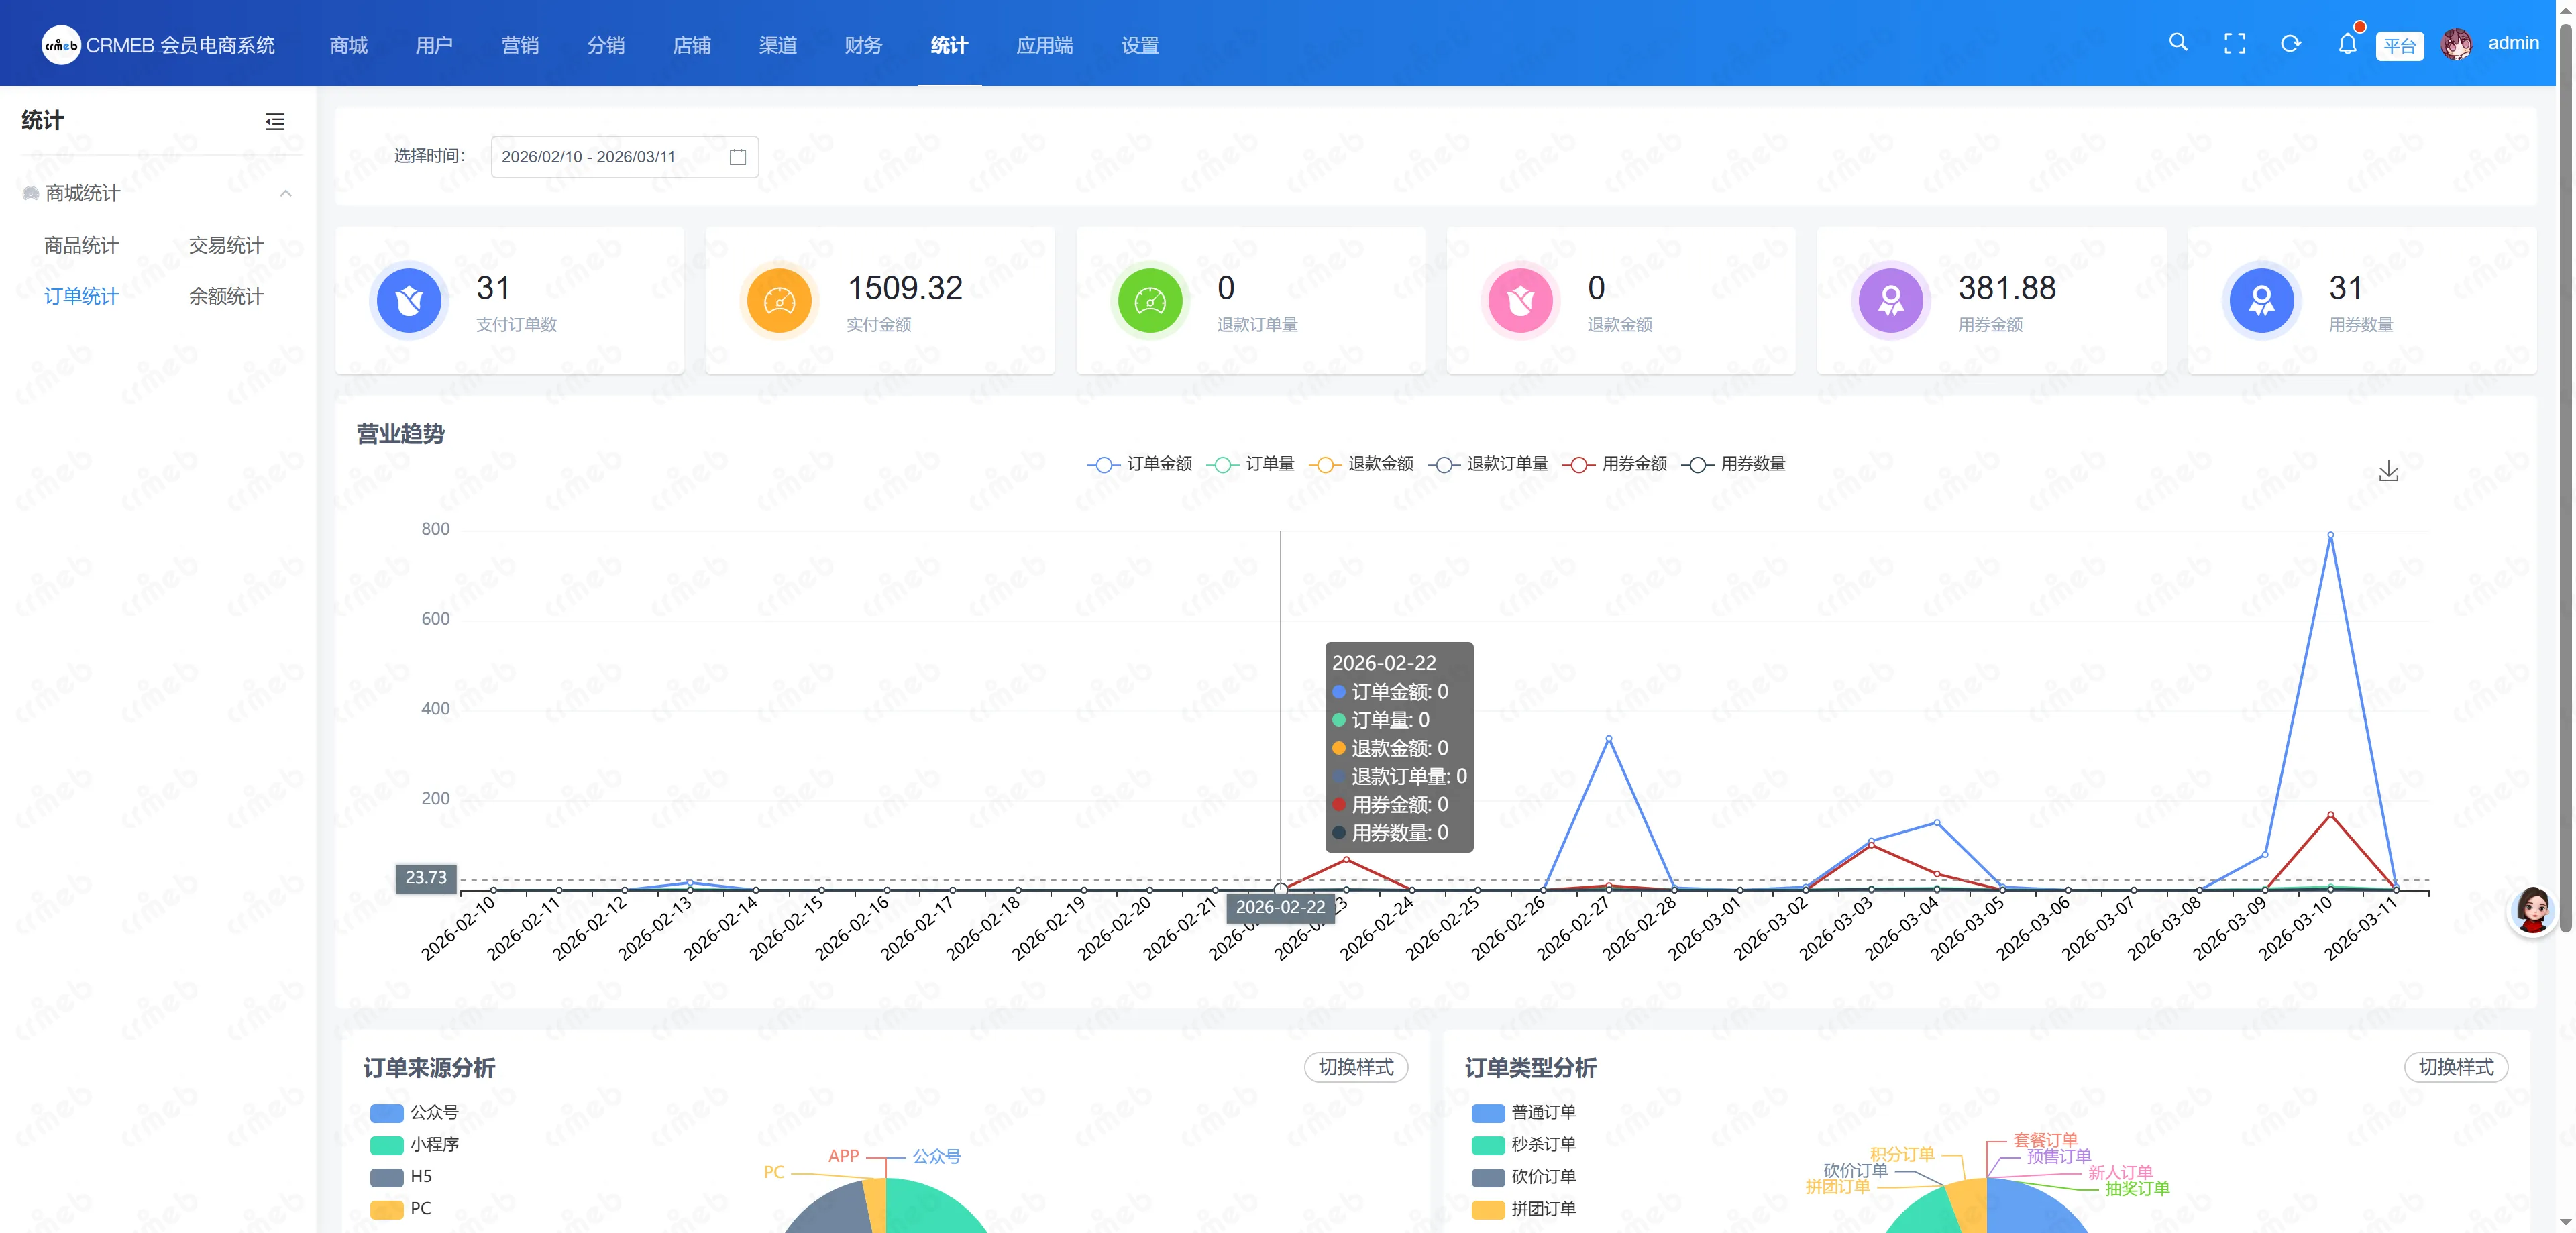Viewport: 2576px width, 1233px height.
Task: Toggle fullscreen mode icon
Action: coord(2234,43)
